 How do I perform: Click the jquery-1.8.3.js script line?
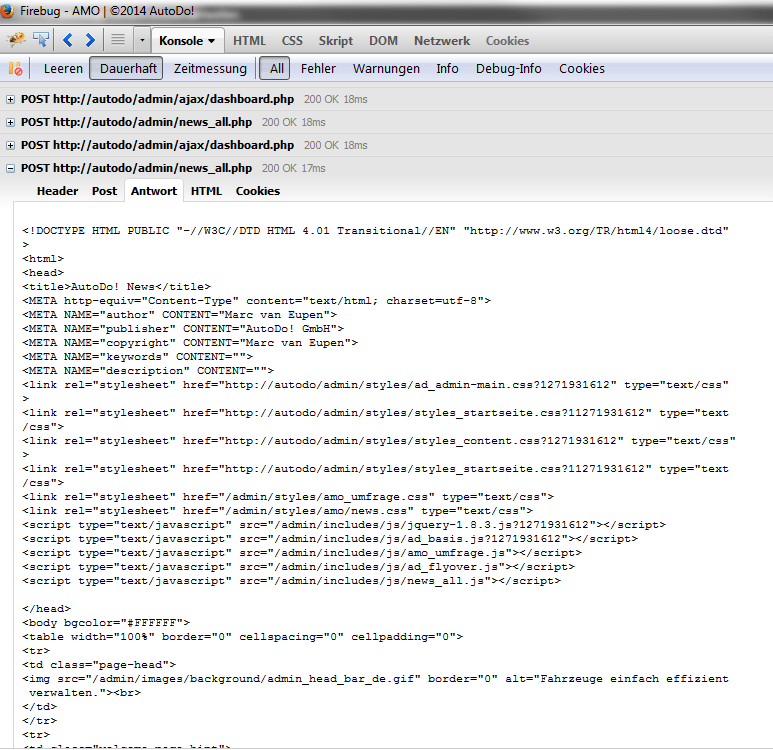click(344, 525)
